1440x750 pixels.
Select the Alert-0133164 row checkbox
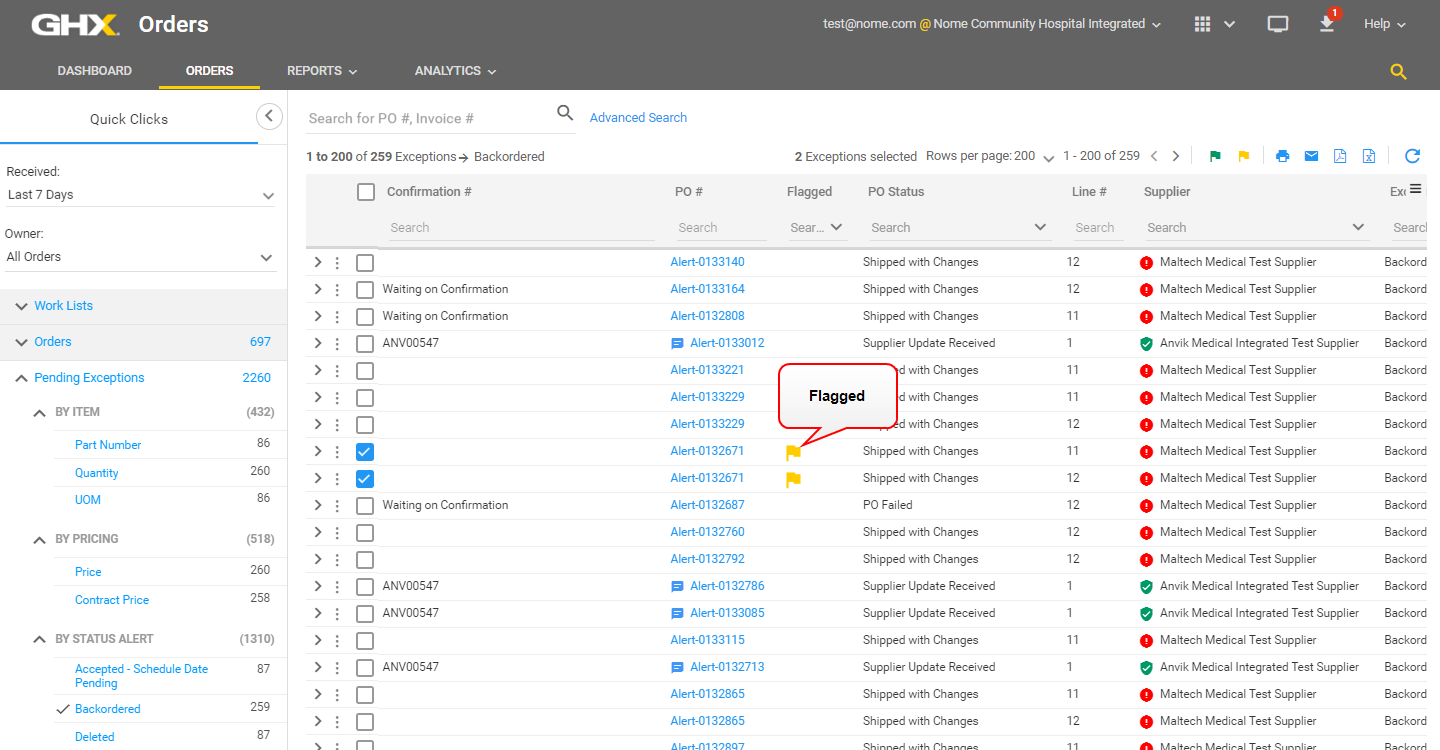pos(365,289)
